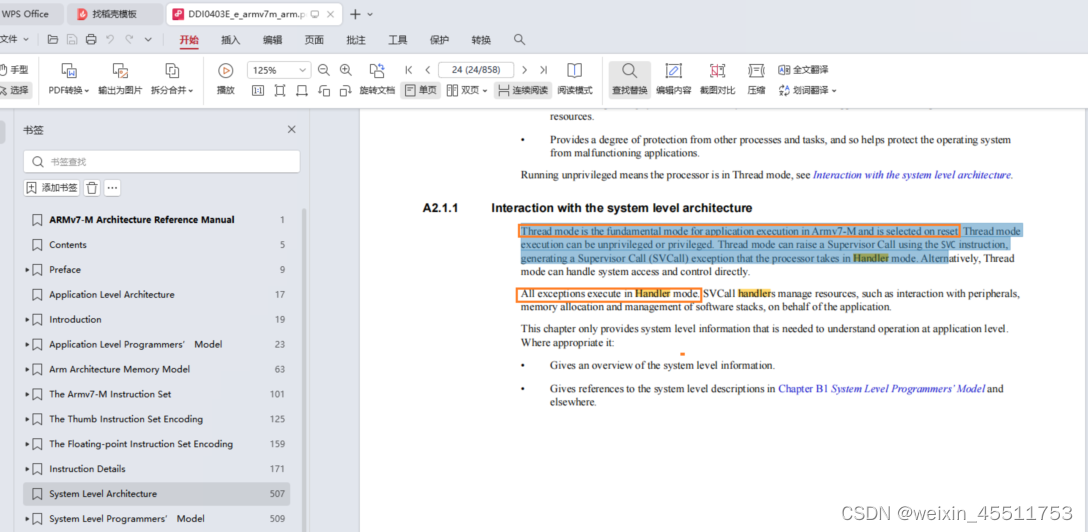Click the bookmarks panel vertical scrollbar
Viewport: 1088px width, 532px height.
click(x=303, y=368)
